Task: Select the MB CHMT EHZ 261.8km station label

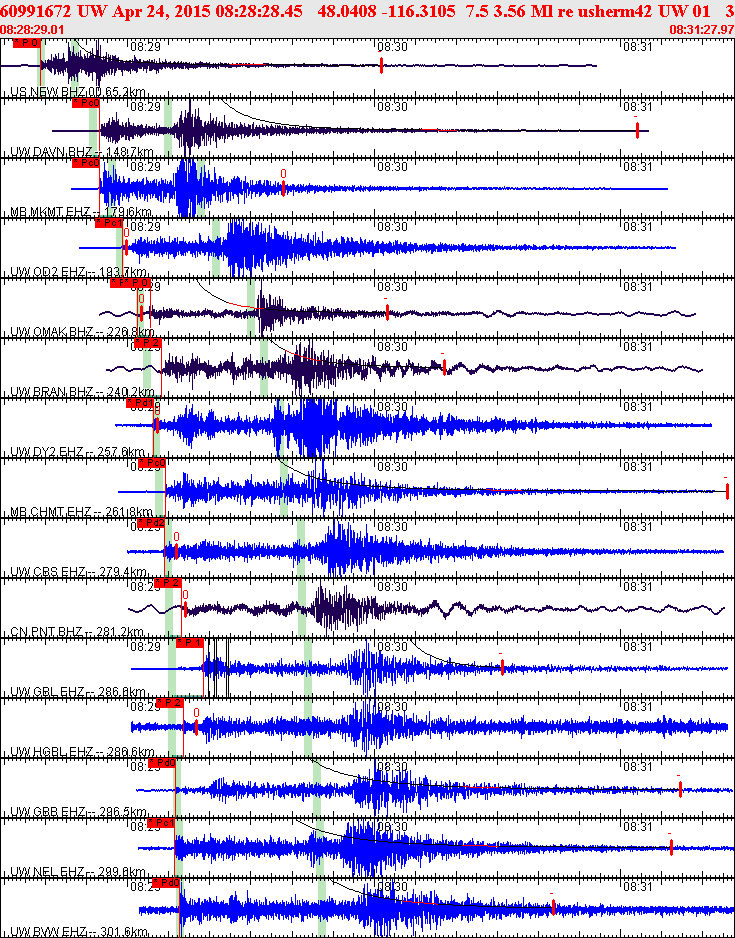Action: point(81,511)
